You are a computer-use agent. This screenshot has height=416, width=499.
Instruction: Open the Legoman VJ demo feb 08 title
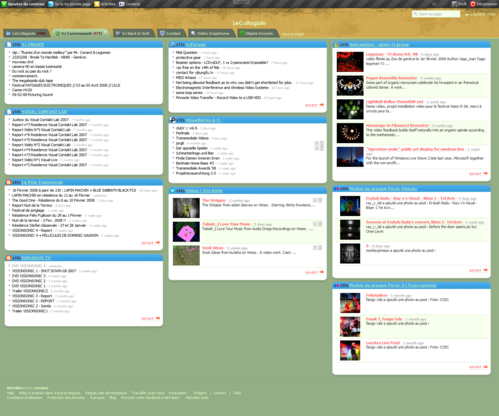[392, 54]
